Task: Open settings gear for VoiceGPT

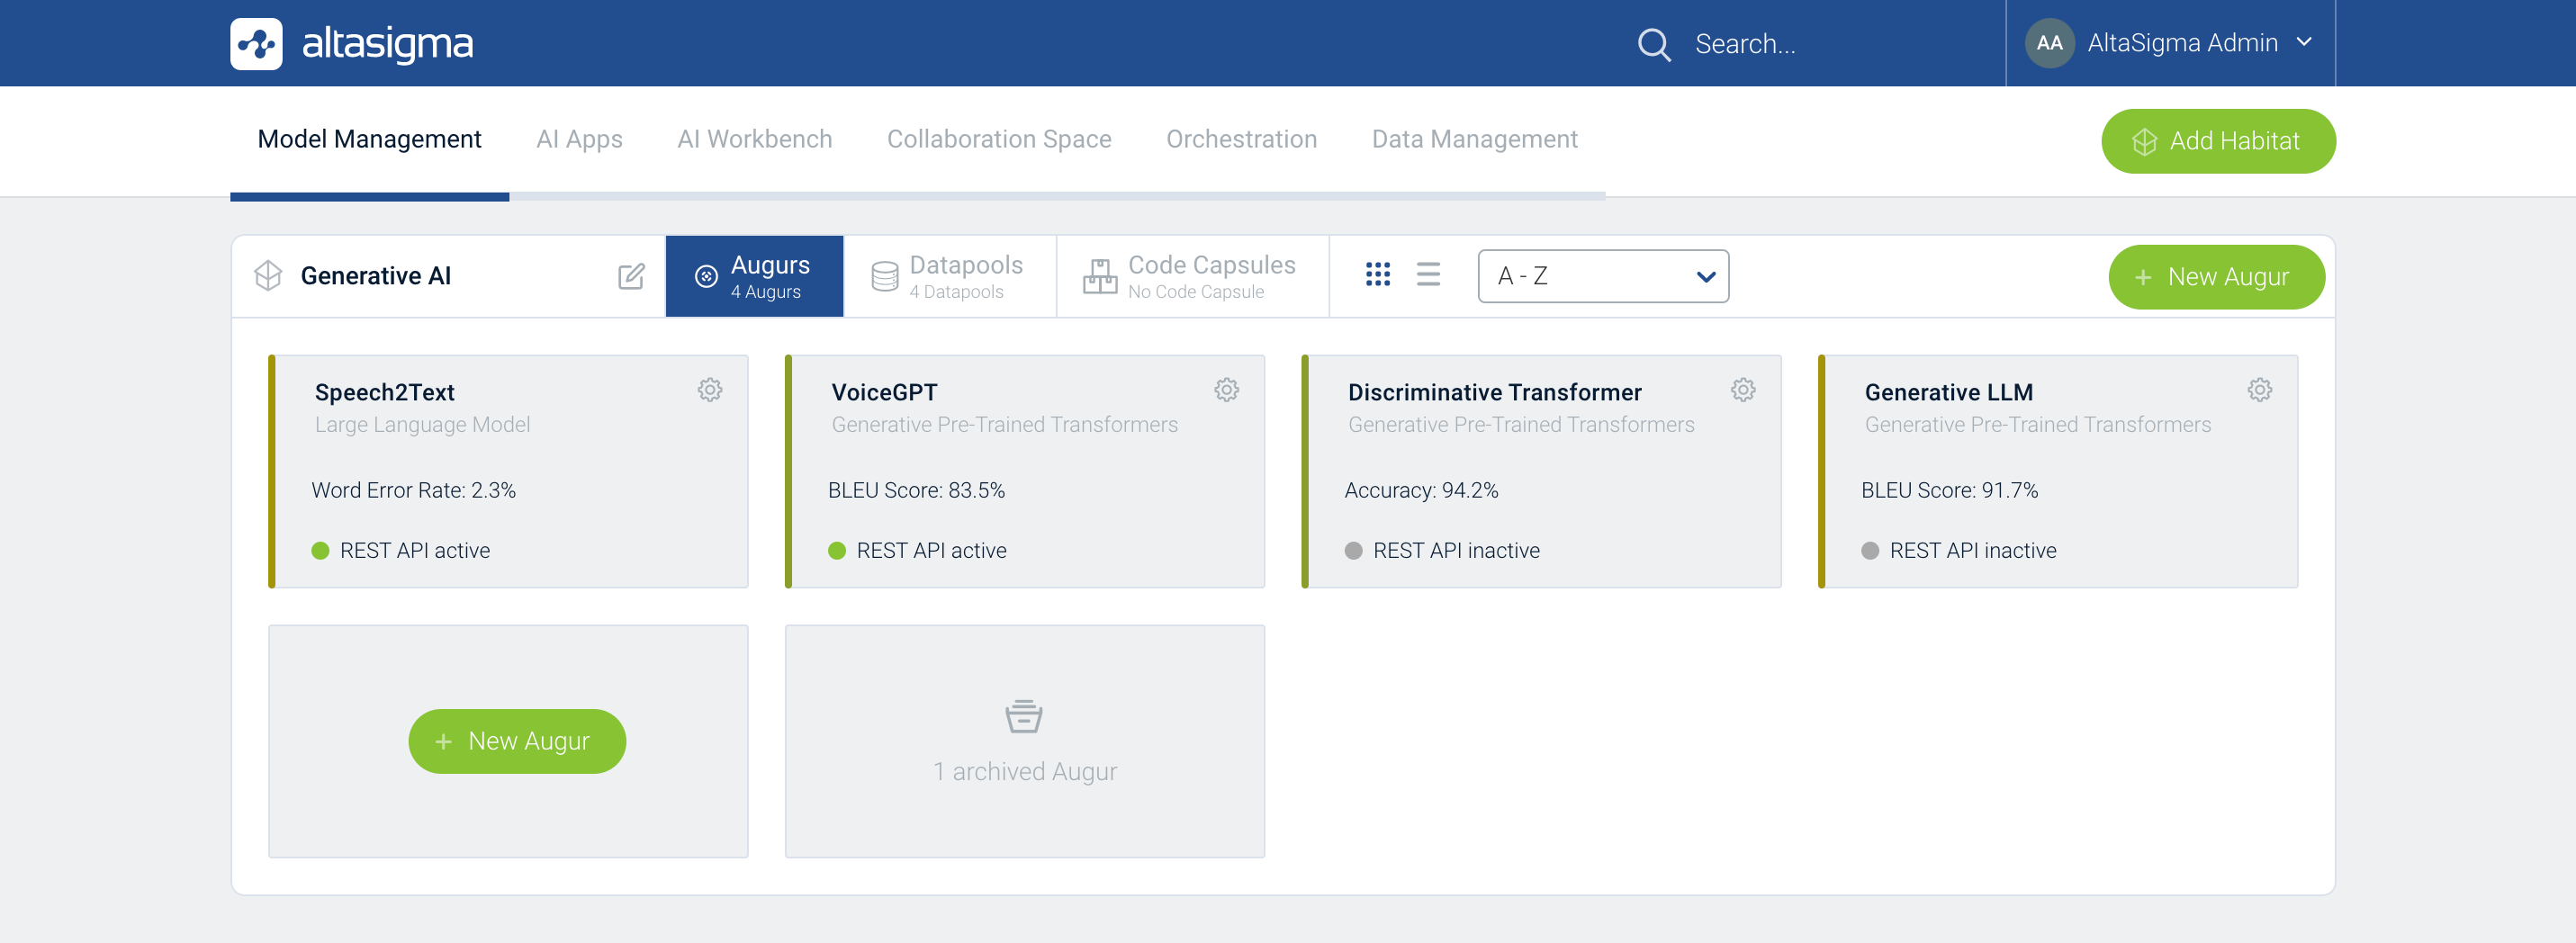Action: click(1226, 390)
